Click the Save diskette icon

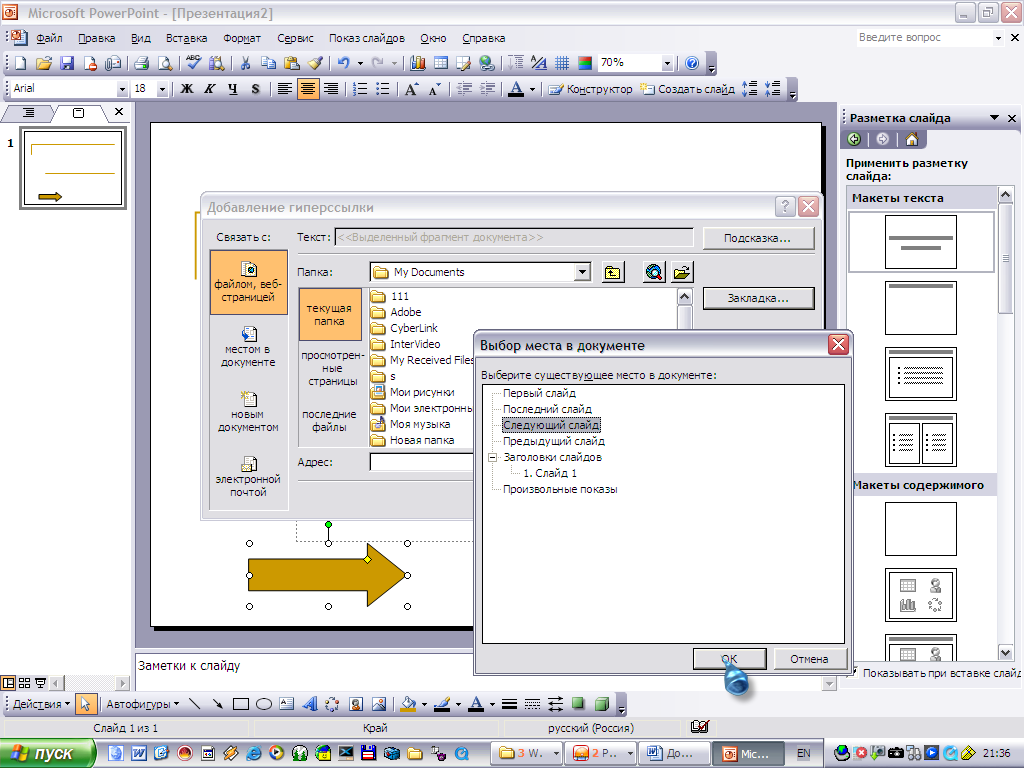pos(67,63)
